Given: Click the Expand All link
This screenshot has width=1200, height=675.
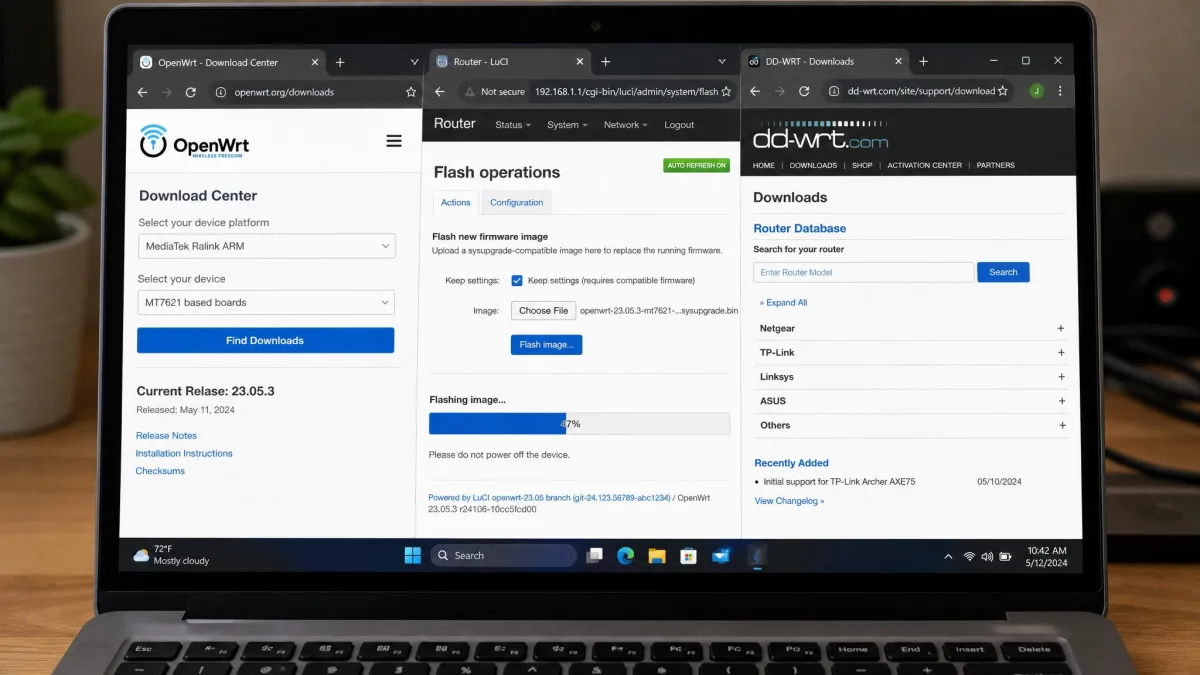Looking at the screenshot, I should [x=783, y=302].
